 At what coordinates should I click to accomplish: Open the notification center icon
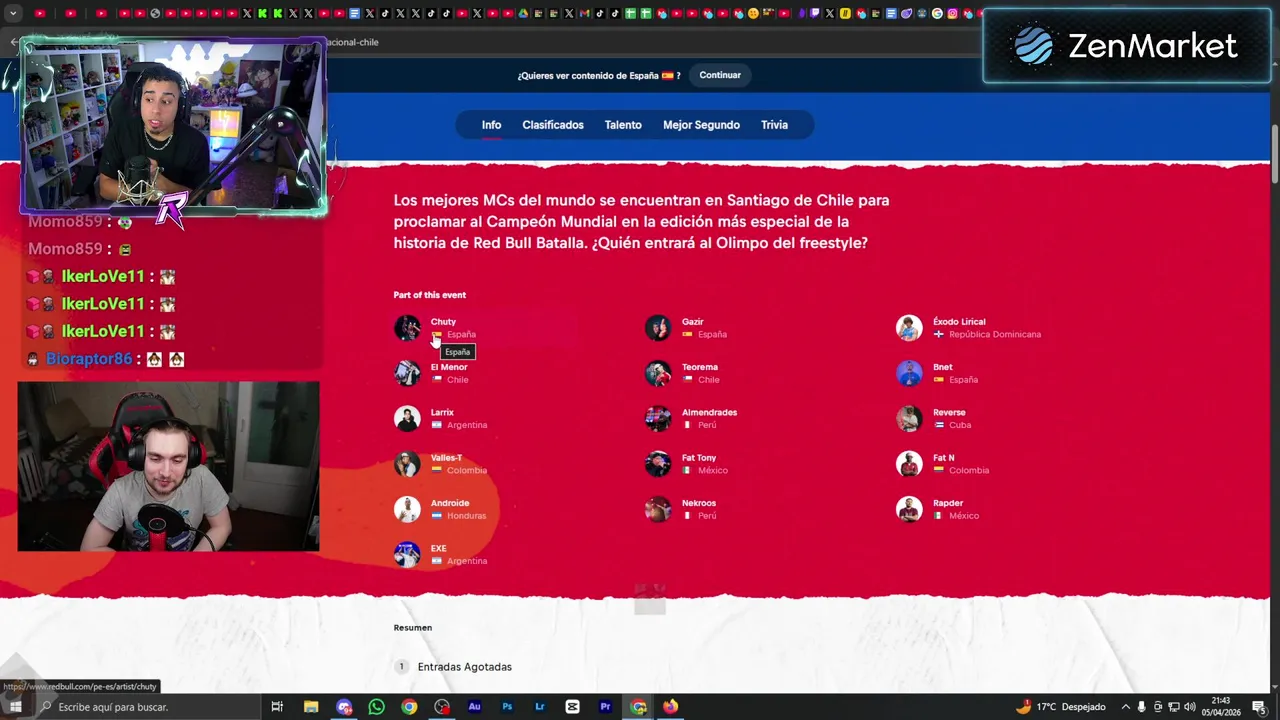tap(1259, 707)
